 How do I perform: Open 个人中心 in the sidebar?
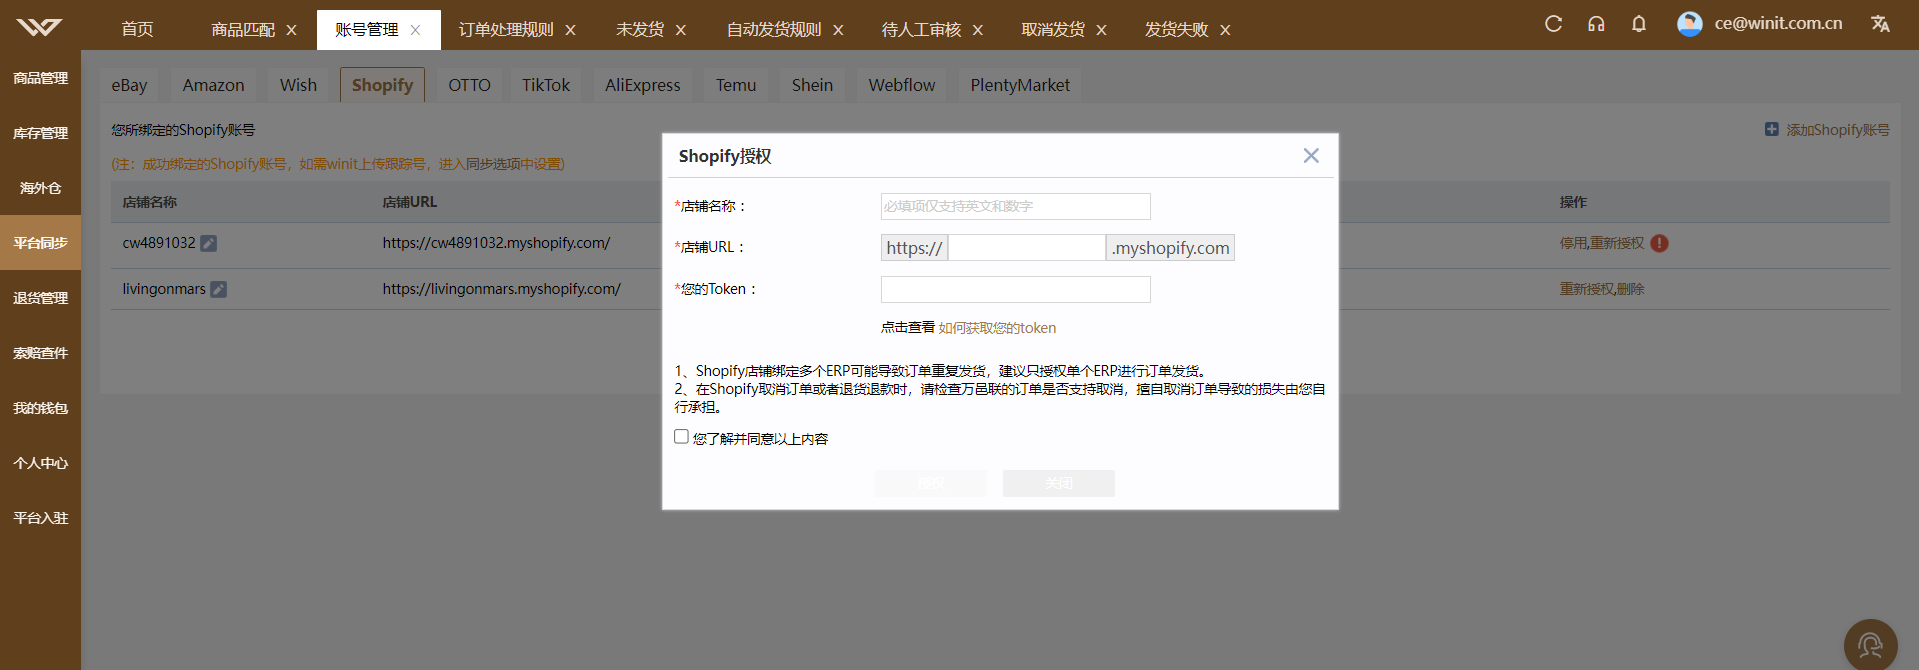click(40, 463)
